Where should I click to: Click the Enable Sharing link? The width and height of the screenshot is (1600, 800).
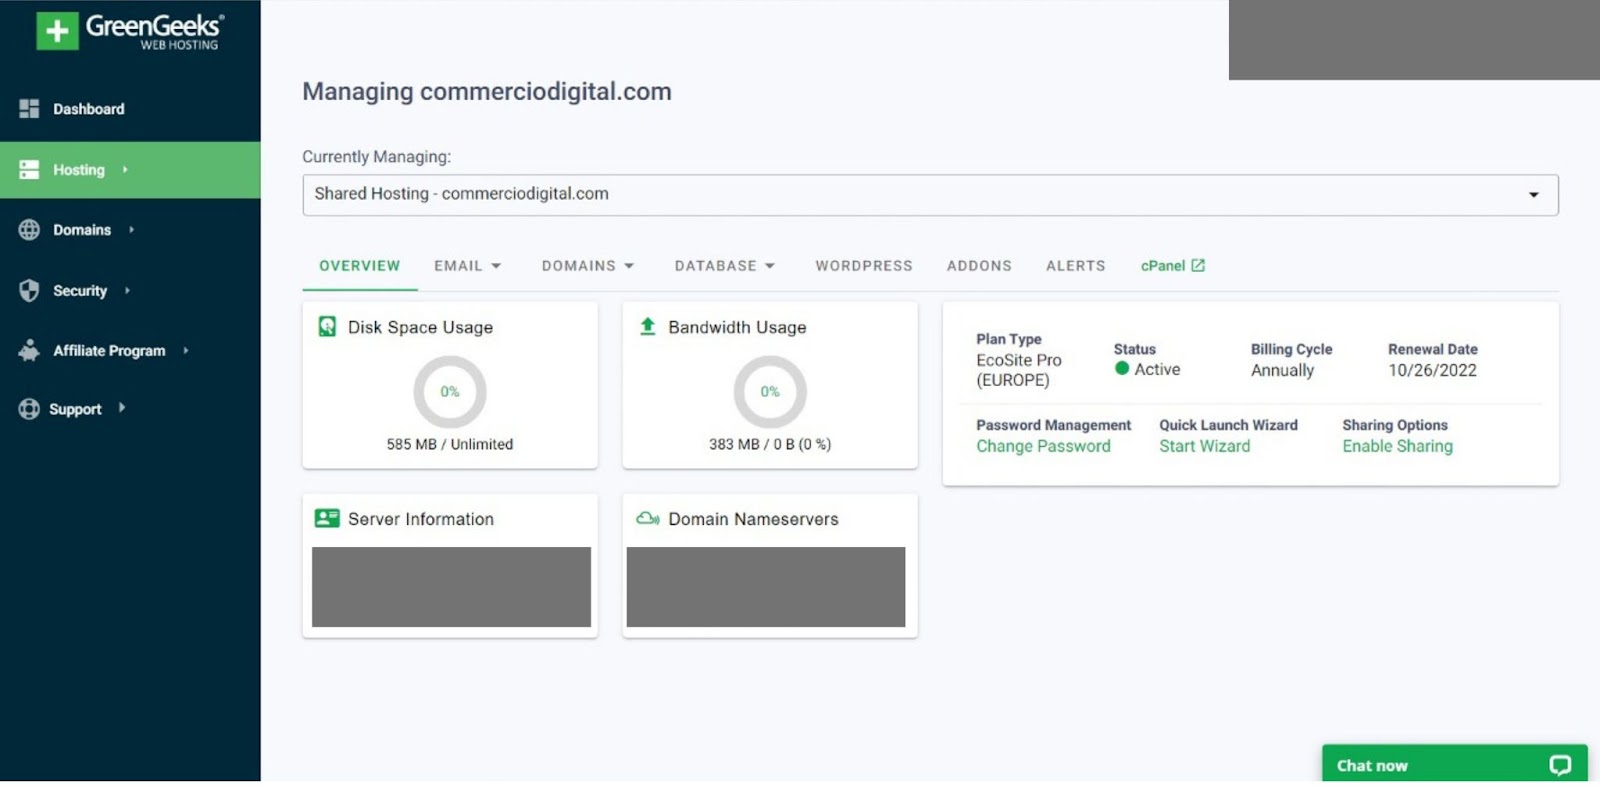pos(1397,446)
